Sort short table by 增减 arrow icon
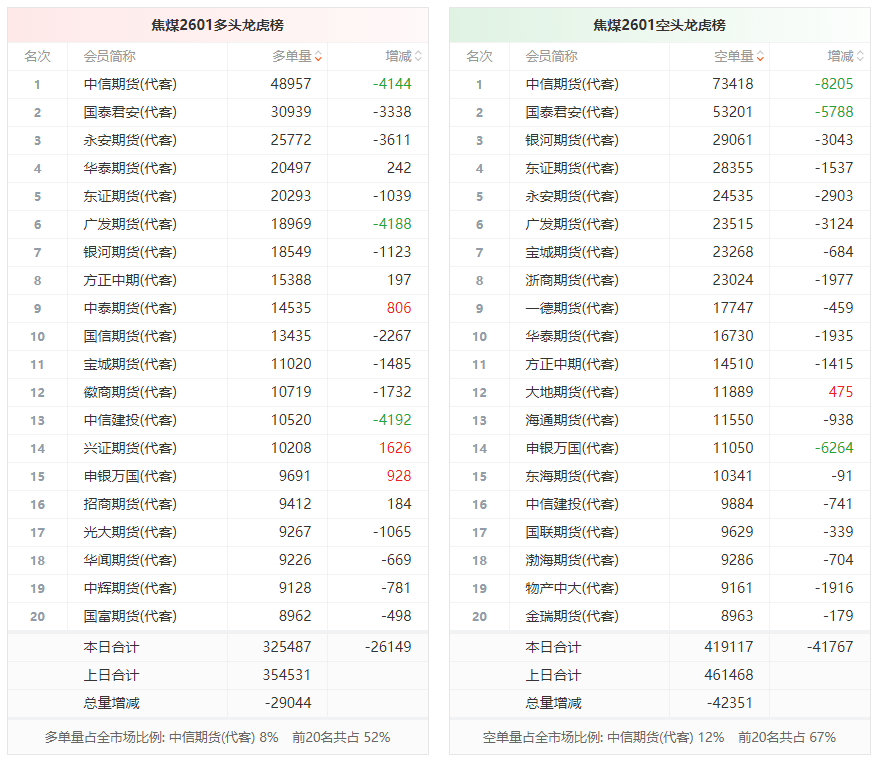878x763 pixels. [860, 57]
